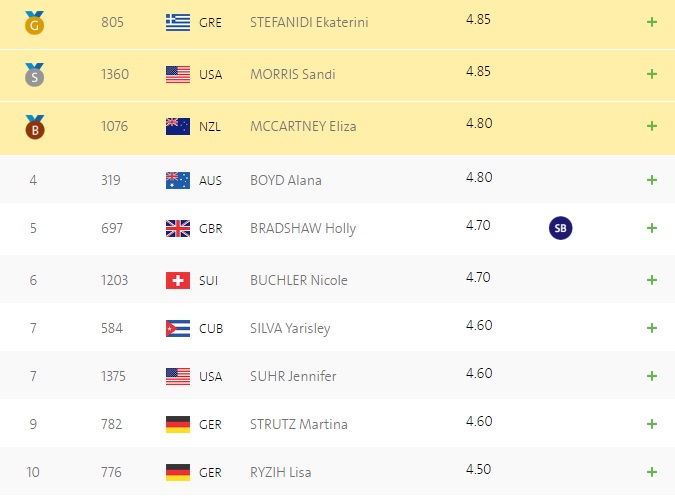
Task: Click the SB season best badge
Action: (560, 228)
